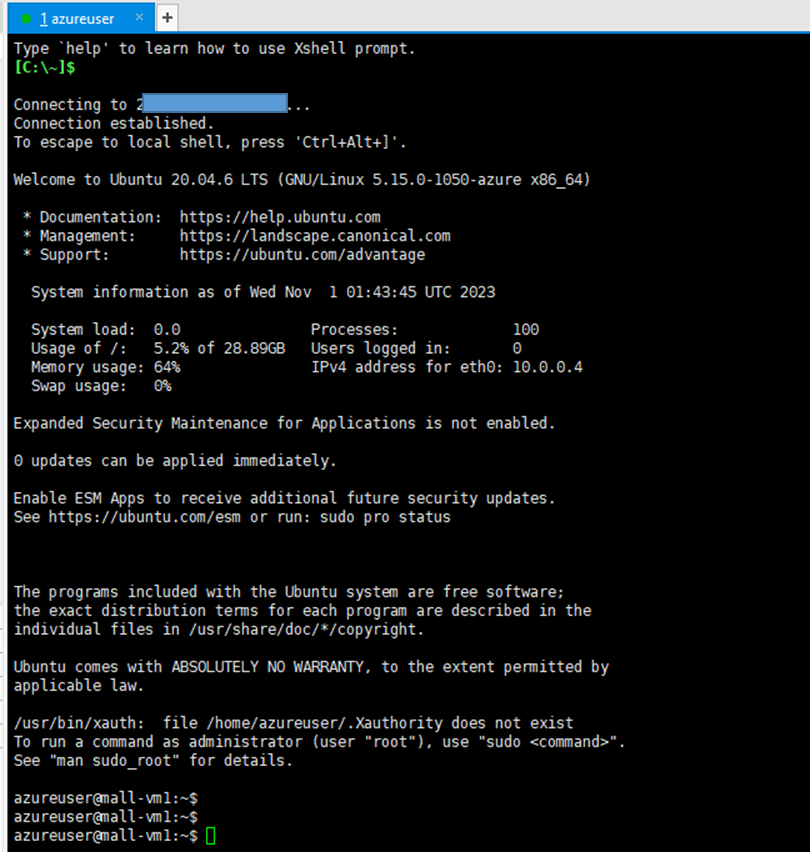The width and height of the screenshot is (810, 852).
Task: Click the 'System load: 0.0' entry
Action: coord(105,330)
